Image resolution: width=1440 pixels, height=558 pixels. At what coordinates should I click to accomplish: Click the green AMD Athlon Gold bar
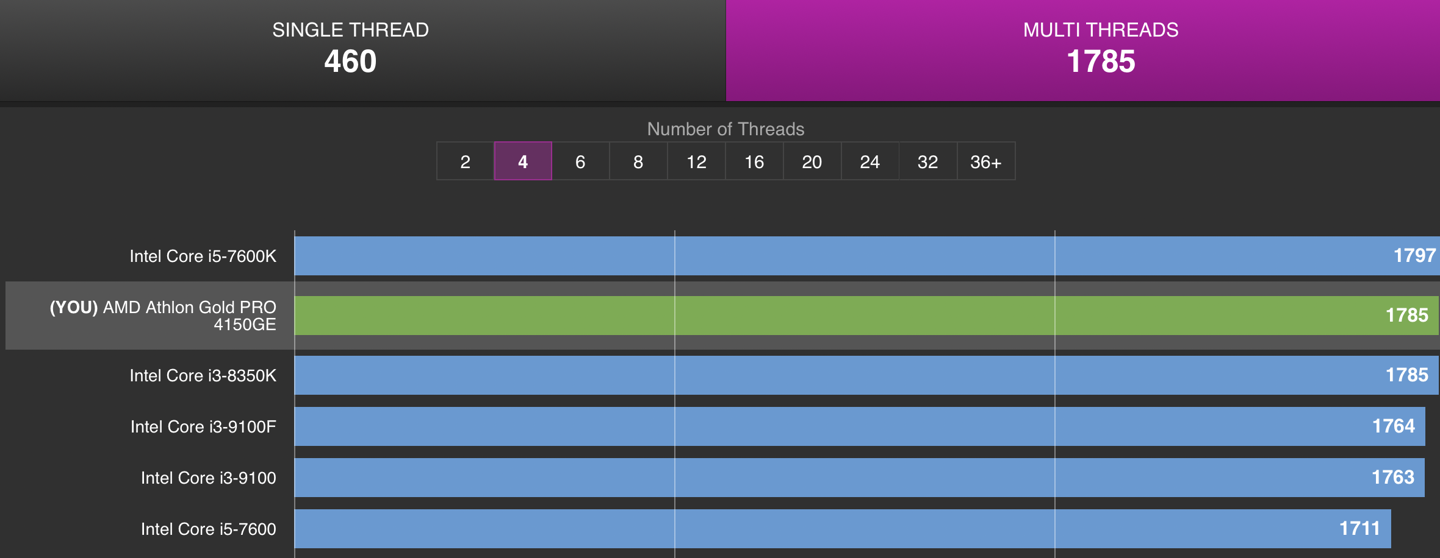866,315
